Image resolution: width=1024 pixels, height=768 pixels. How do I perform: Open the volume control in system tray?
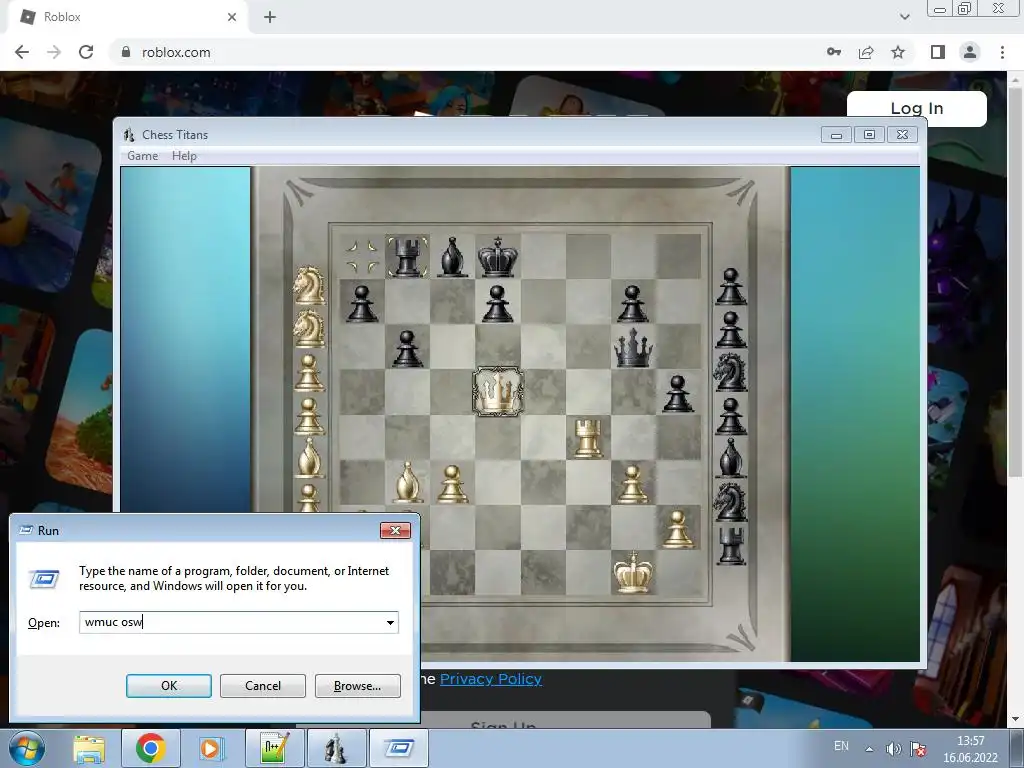pyautogui.click(x=893, y=749)
